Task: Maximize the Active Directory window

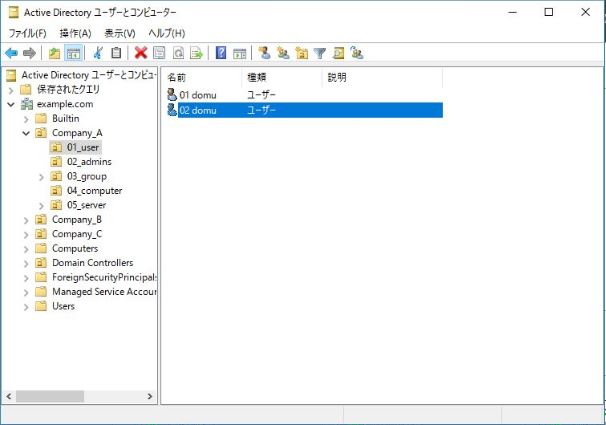Action: tap(548, 12)
